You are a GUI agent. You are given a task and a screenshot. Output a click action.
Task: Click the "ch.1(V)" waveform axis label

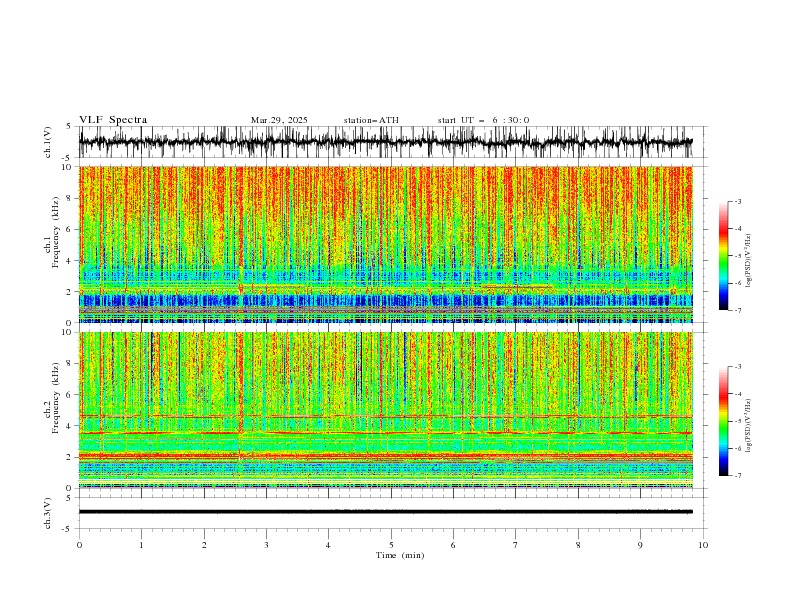(48, 142)
